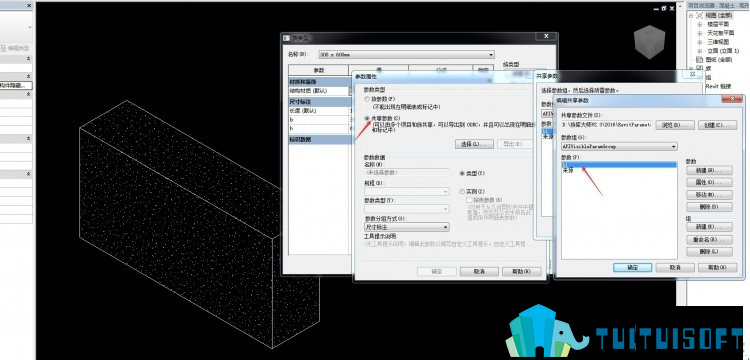Click 删除 under the 组 section
The width and height of the screenshot is (750, 360).
709,251
